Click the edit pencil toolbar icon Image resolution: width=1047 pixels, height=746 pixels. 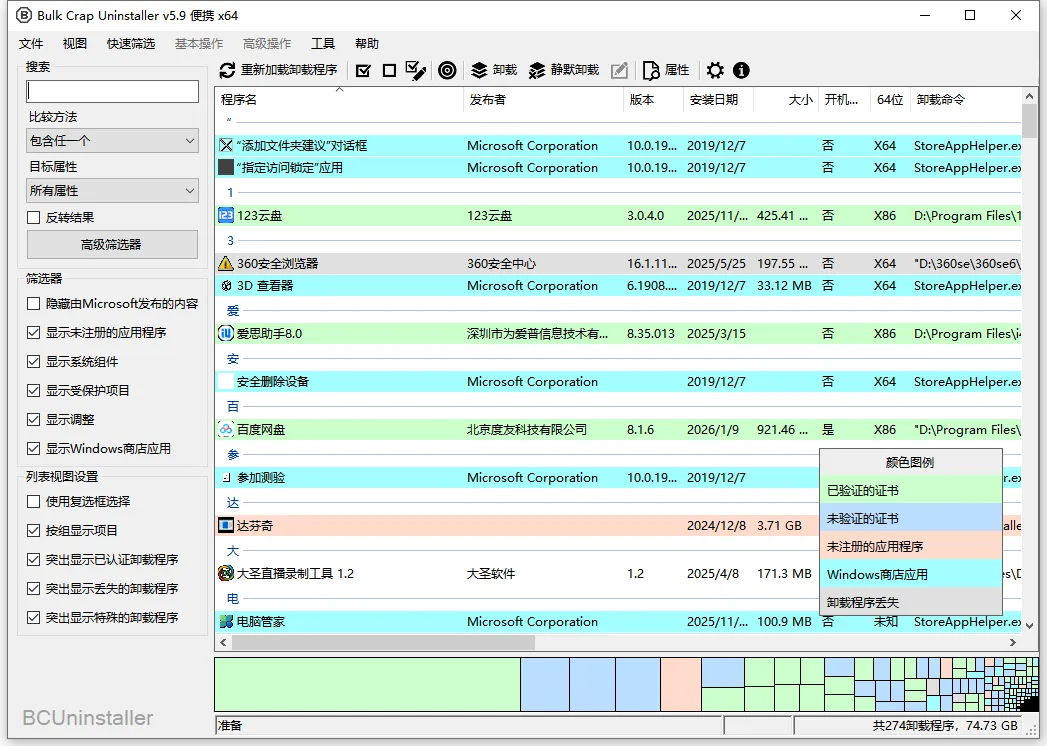coord(619,70)
